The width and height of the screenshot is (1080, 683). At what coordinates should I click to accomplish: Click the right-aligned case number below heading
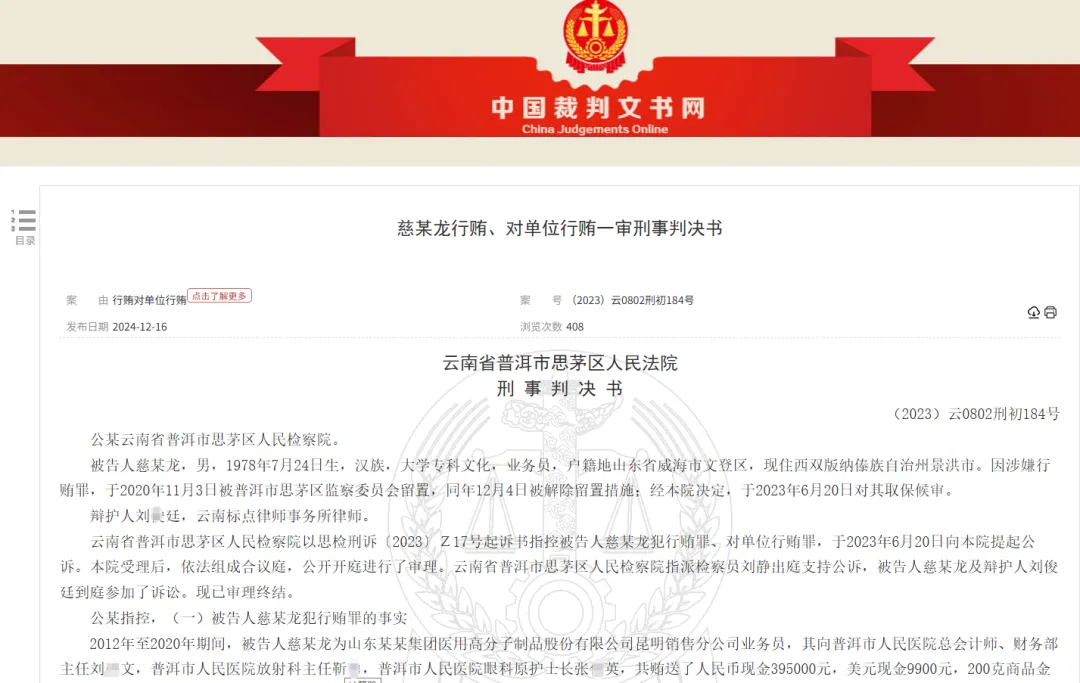tap(975, 414)
